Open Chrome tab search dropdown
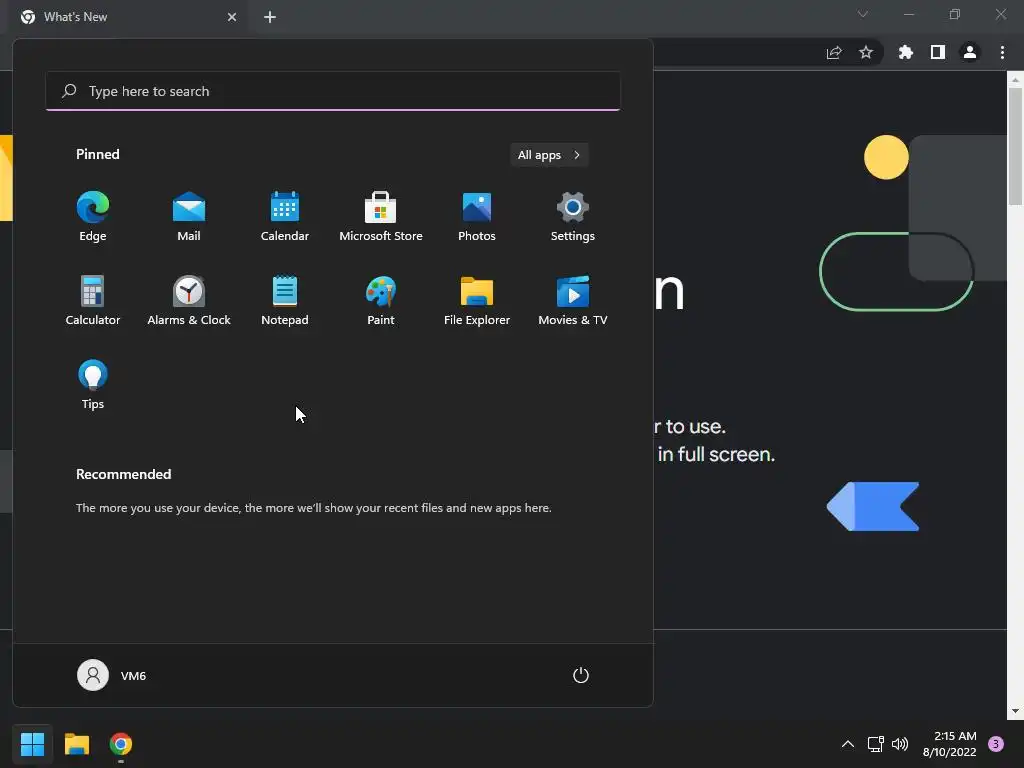 coord(863,14)
